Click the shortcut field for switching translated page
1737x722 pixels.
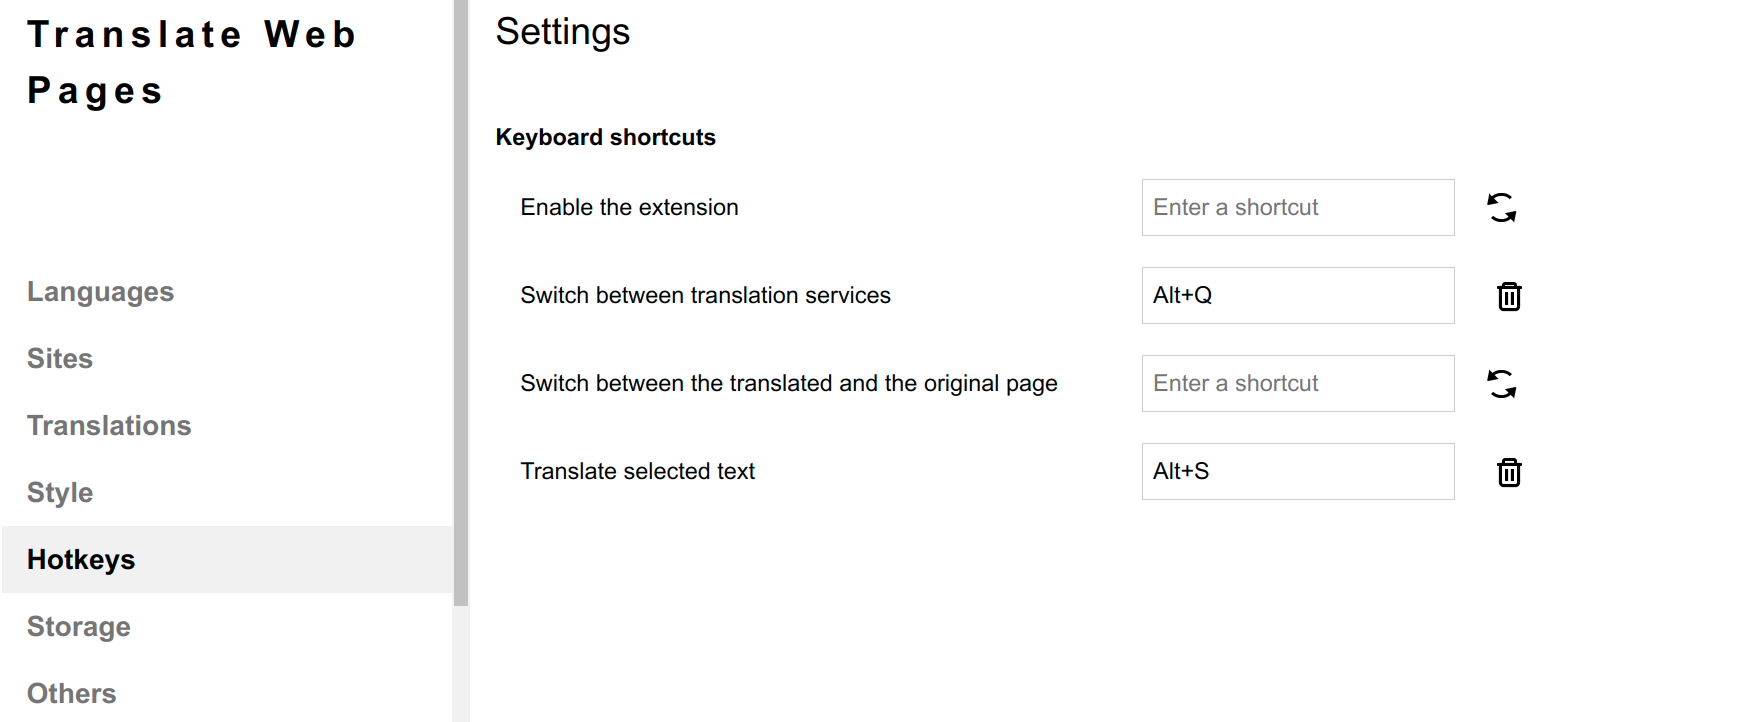(x=1297, y=383)
